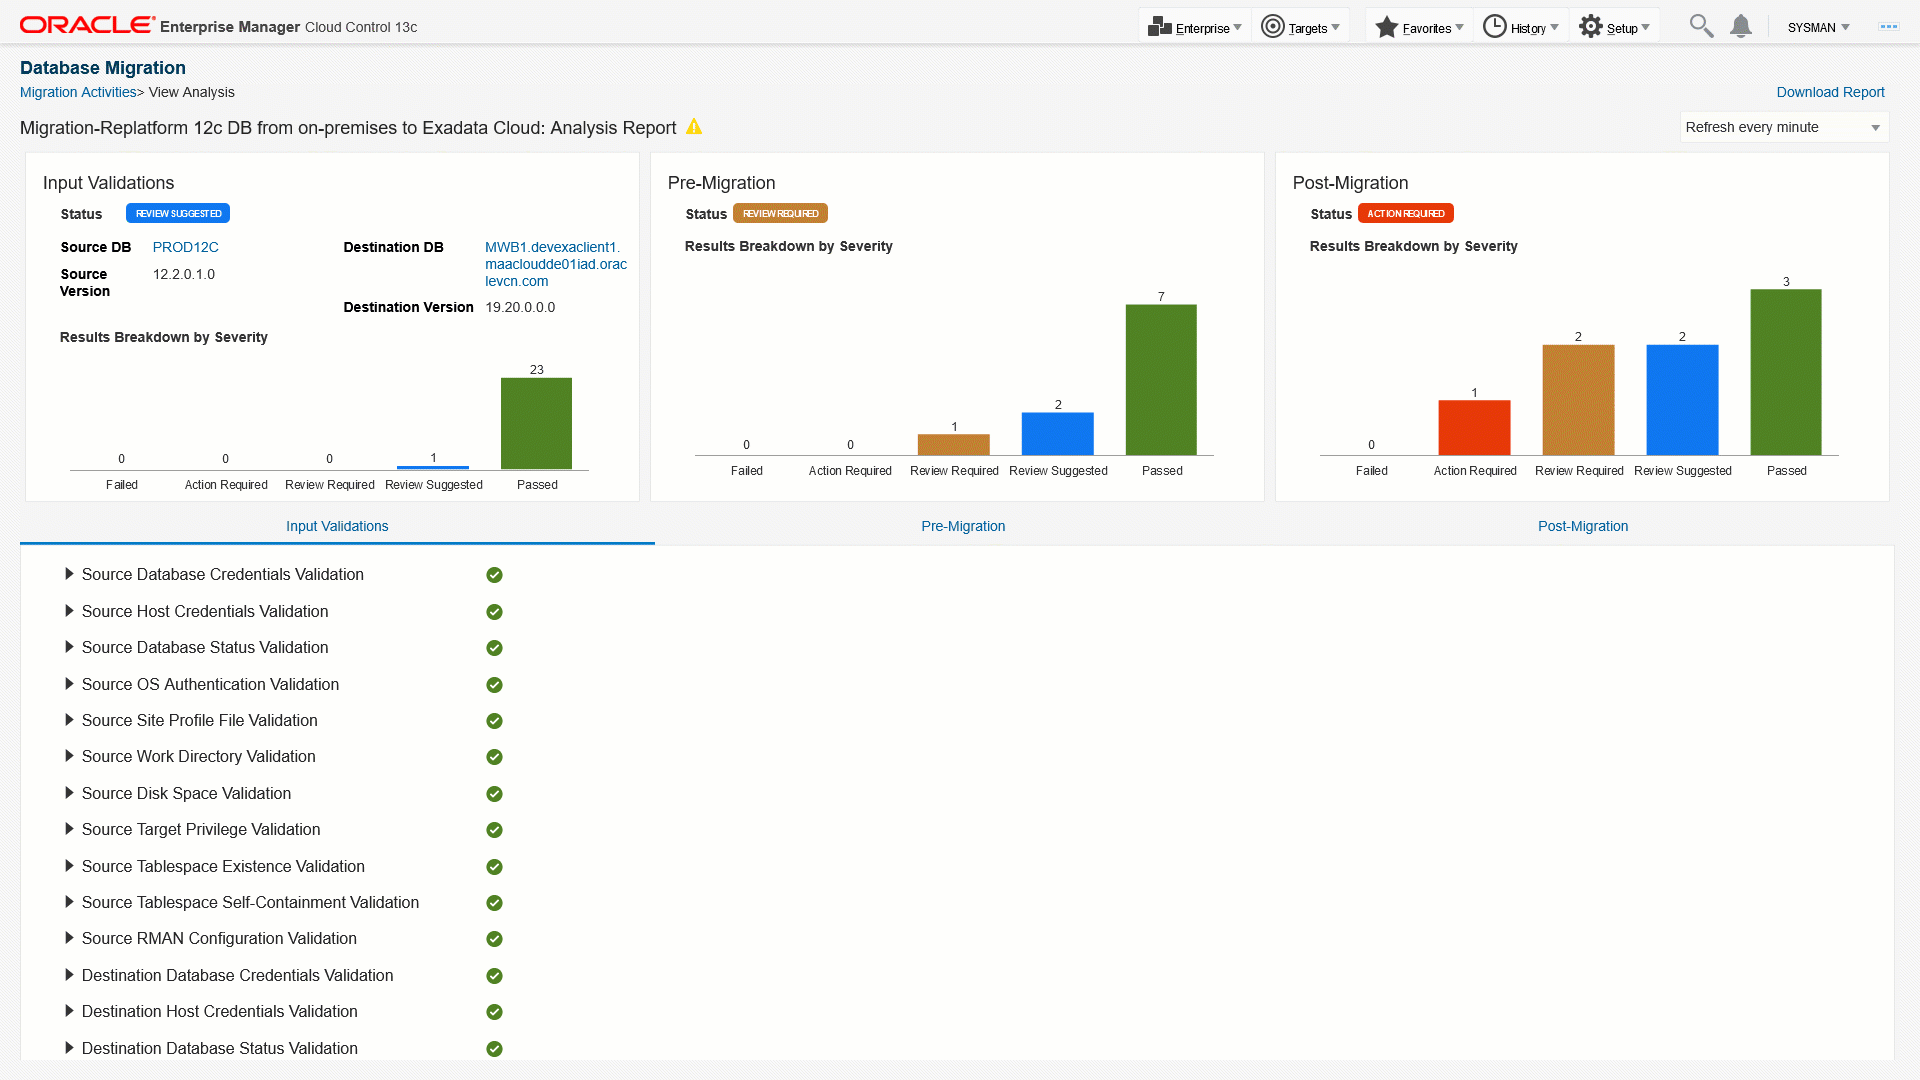Click the Download Report link
Image resolution: width=1920 pixels, height=1080 pixels.
click(x=1829, y=92)
